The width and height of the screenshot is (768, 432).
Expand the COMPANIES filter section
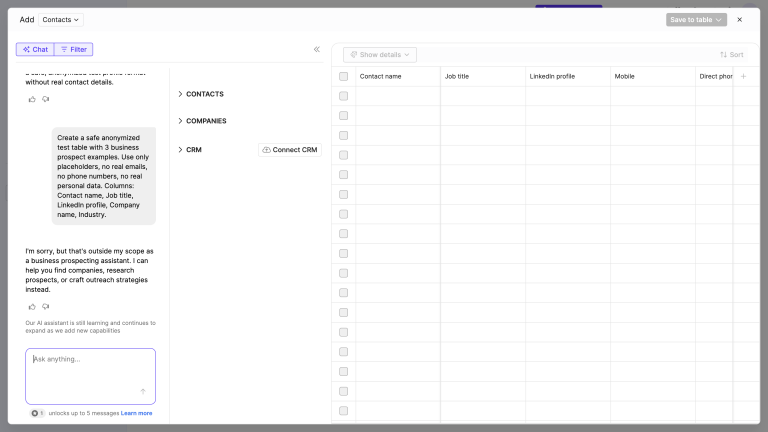click(202, 121)
